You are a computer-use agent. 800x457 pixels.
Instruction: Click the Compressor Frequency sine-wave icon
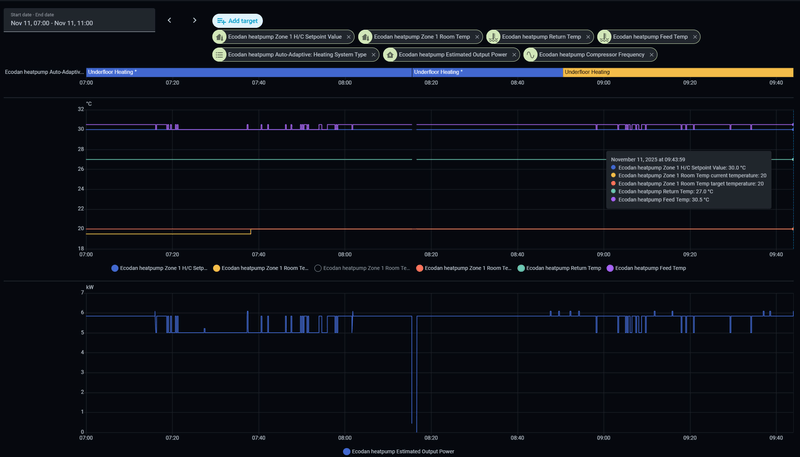pos(531,54)
